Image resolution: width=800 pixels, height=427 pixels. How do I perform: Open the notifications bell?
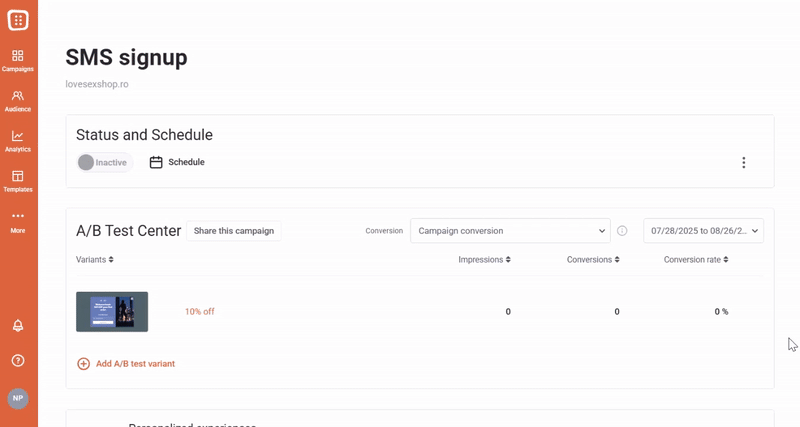point(18,326)
